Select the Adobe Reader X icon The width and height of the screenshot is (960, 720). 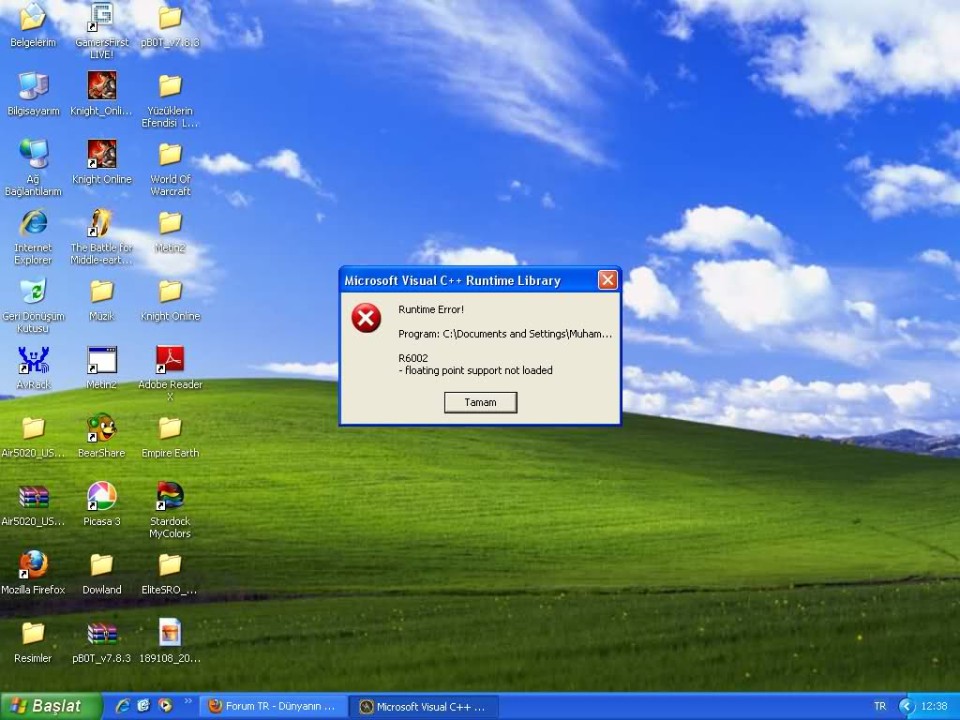pos(170,373)
